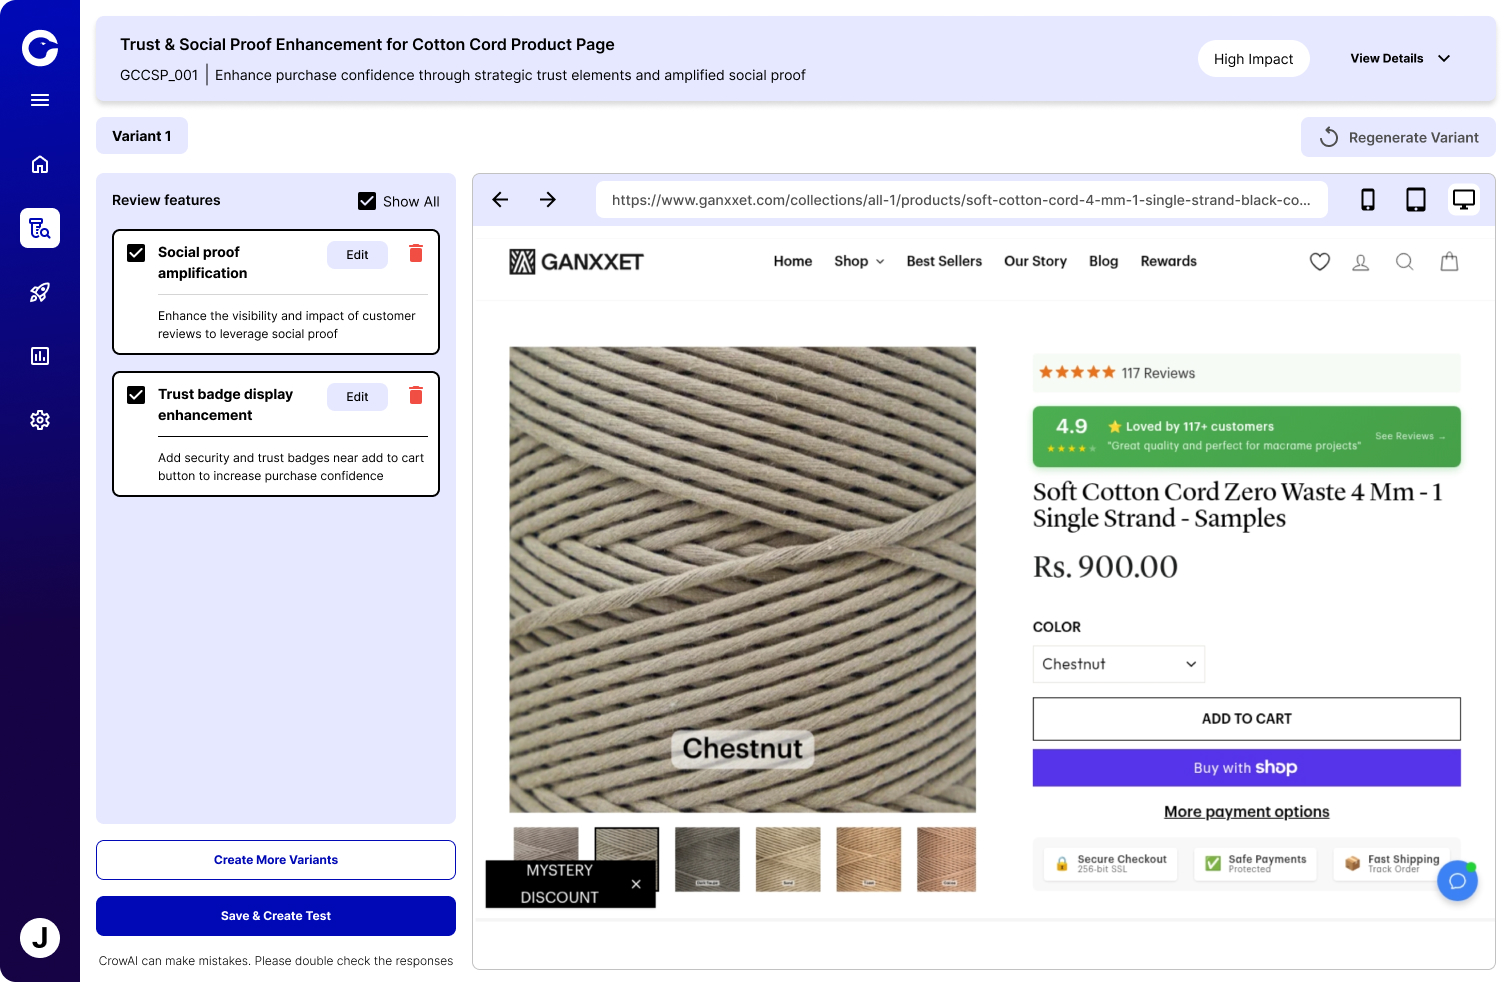Open the settings gear in sidebar
The width and height of the screenshot is (1512, 982).
point(40,420)
